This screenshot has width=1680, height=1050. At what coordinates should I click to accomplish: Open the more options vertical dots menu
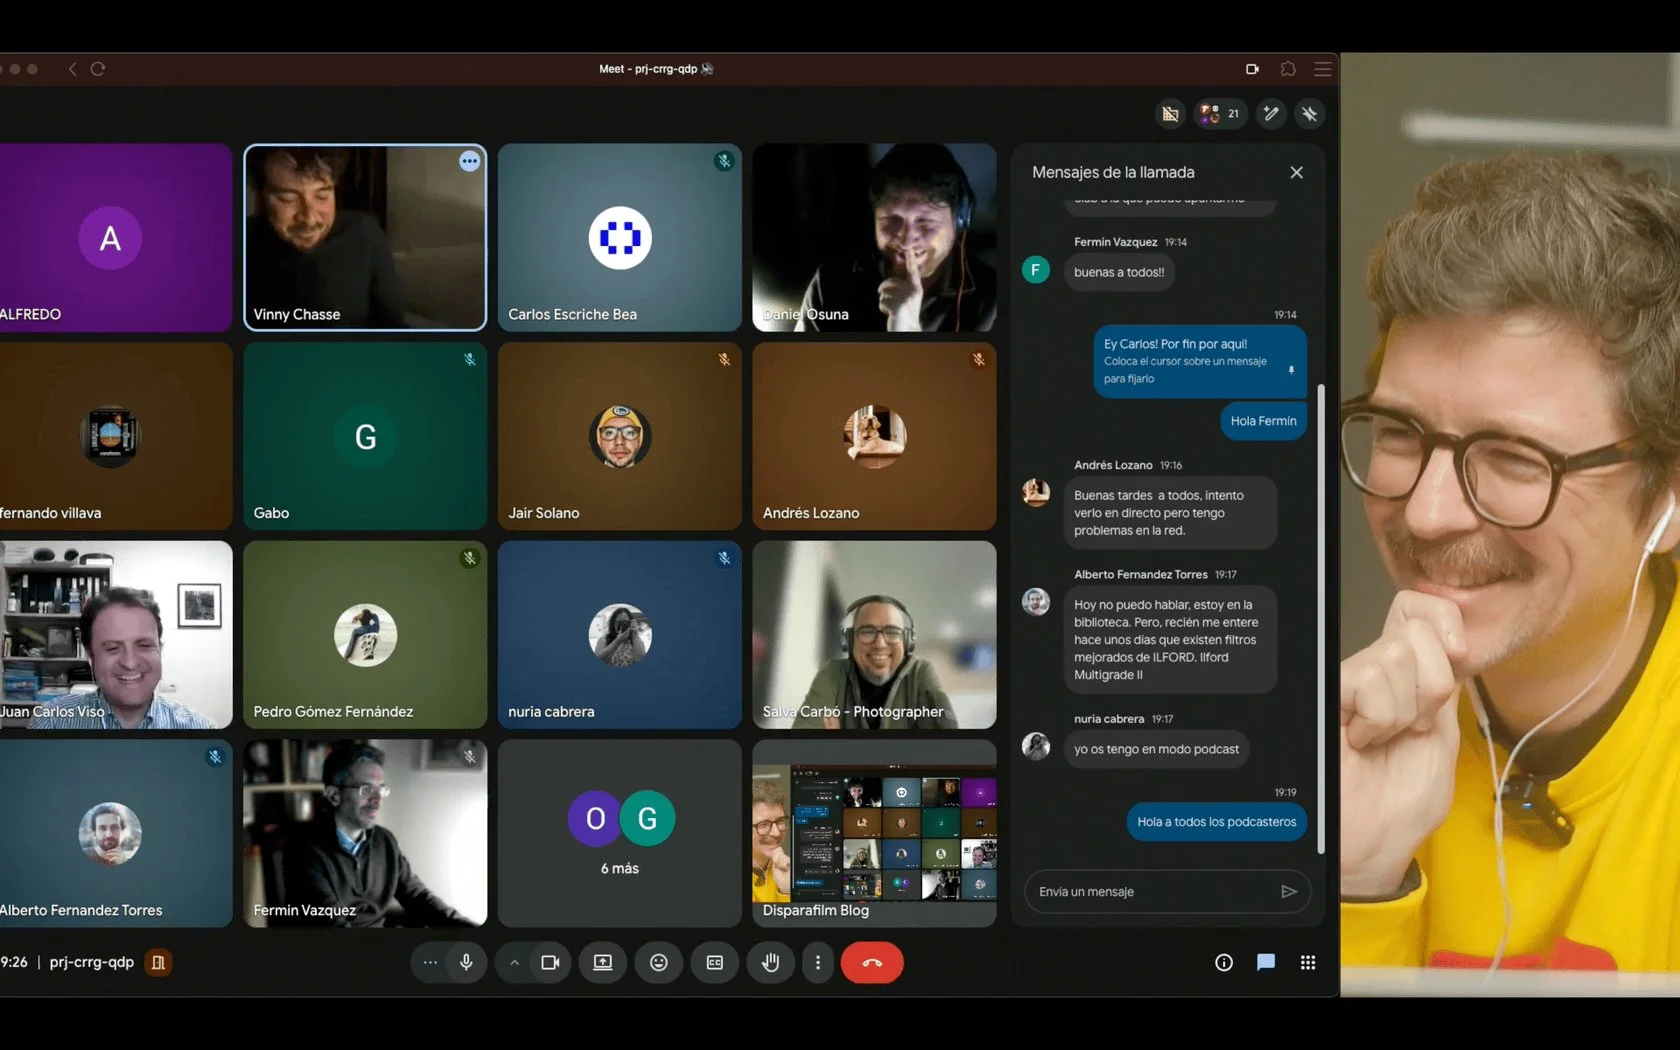click(x=818, y=962)
